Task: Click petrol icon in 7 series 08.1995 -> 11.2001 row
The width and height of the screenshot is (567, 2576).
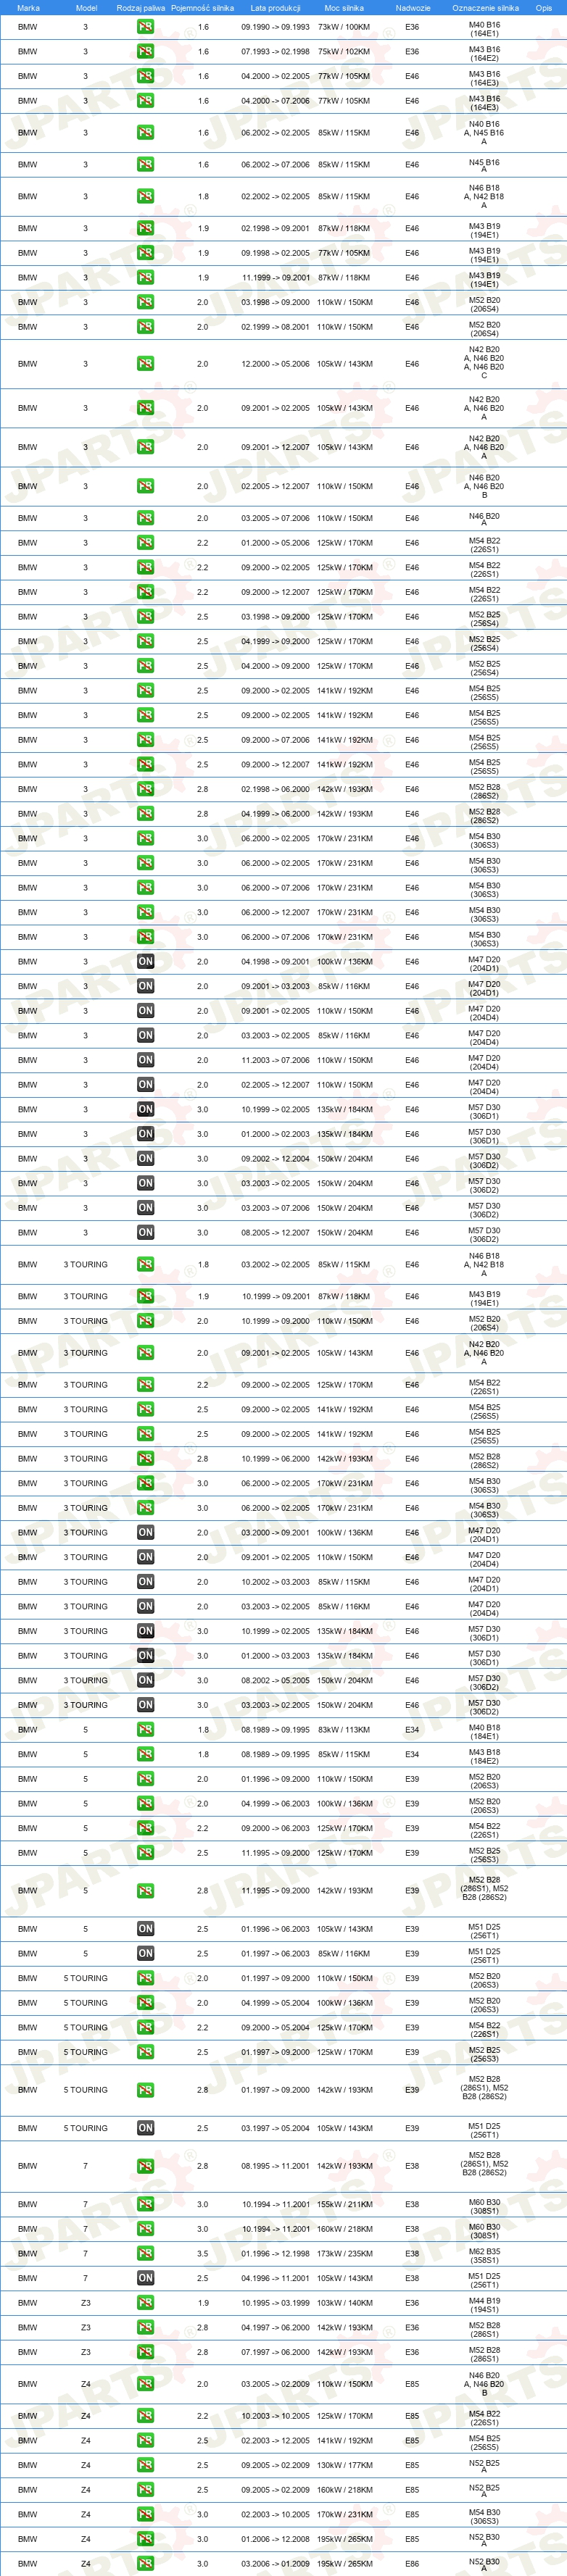Action: click(x=145, y=2166)
